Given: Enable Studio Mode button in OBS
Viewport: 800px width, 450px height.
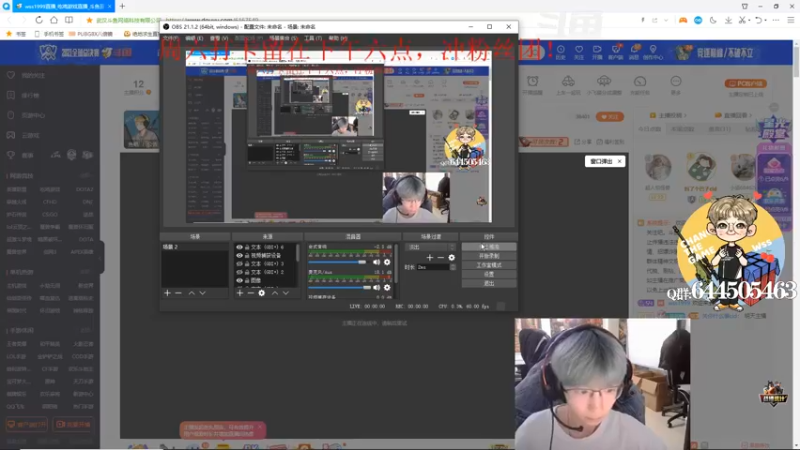Looking at the screenshot, I should [x=489, y=265].
